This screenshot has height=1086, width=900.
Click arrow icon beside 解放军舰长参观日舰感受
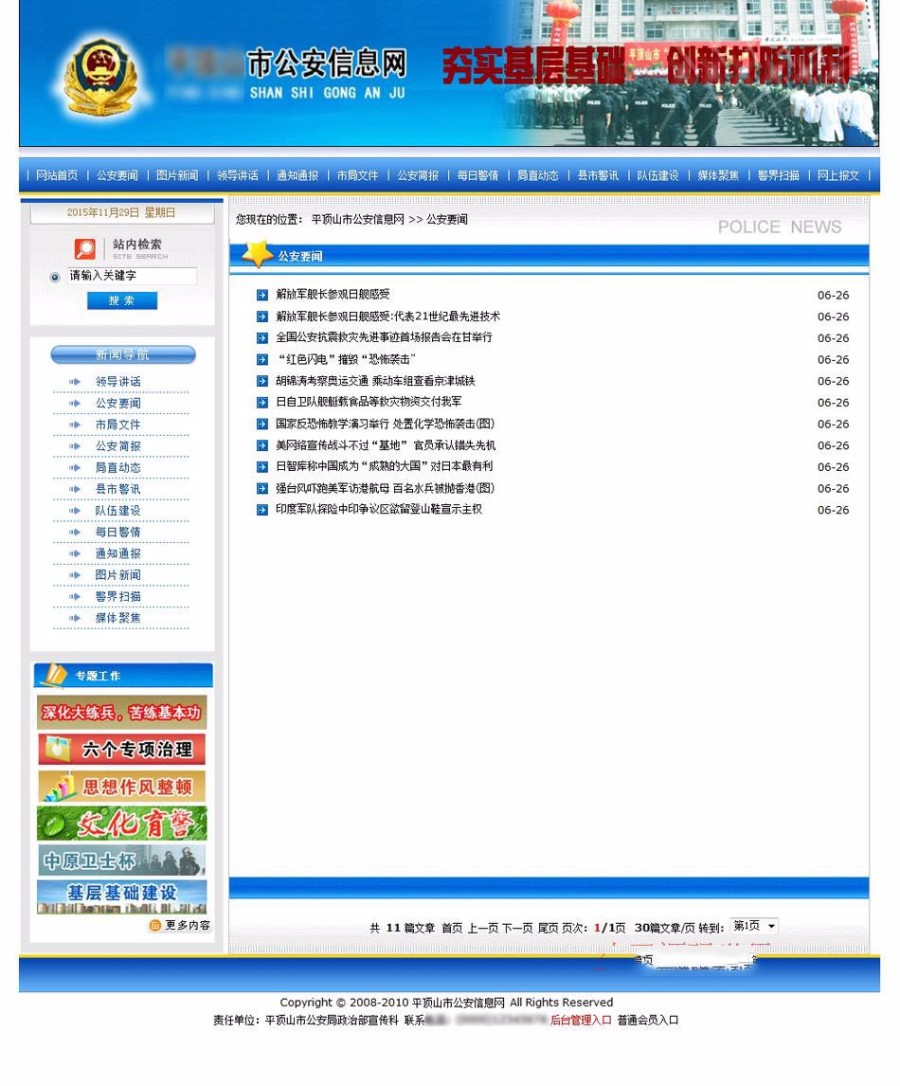tap(262, 295)
